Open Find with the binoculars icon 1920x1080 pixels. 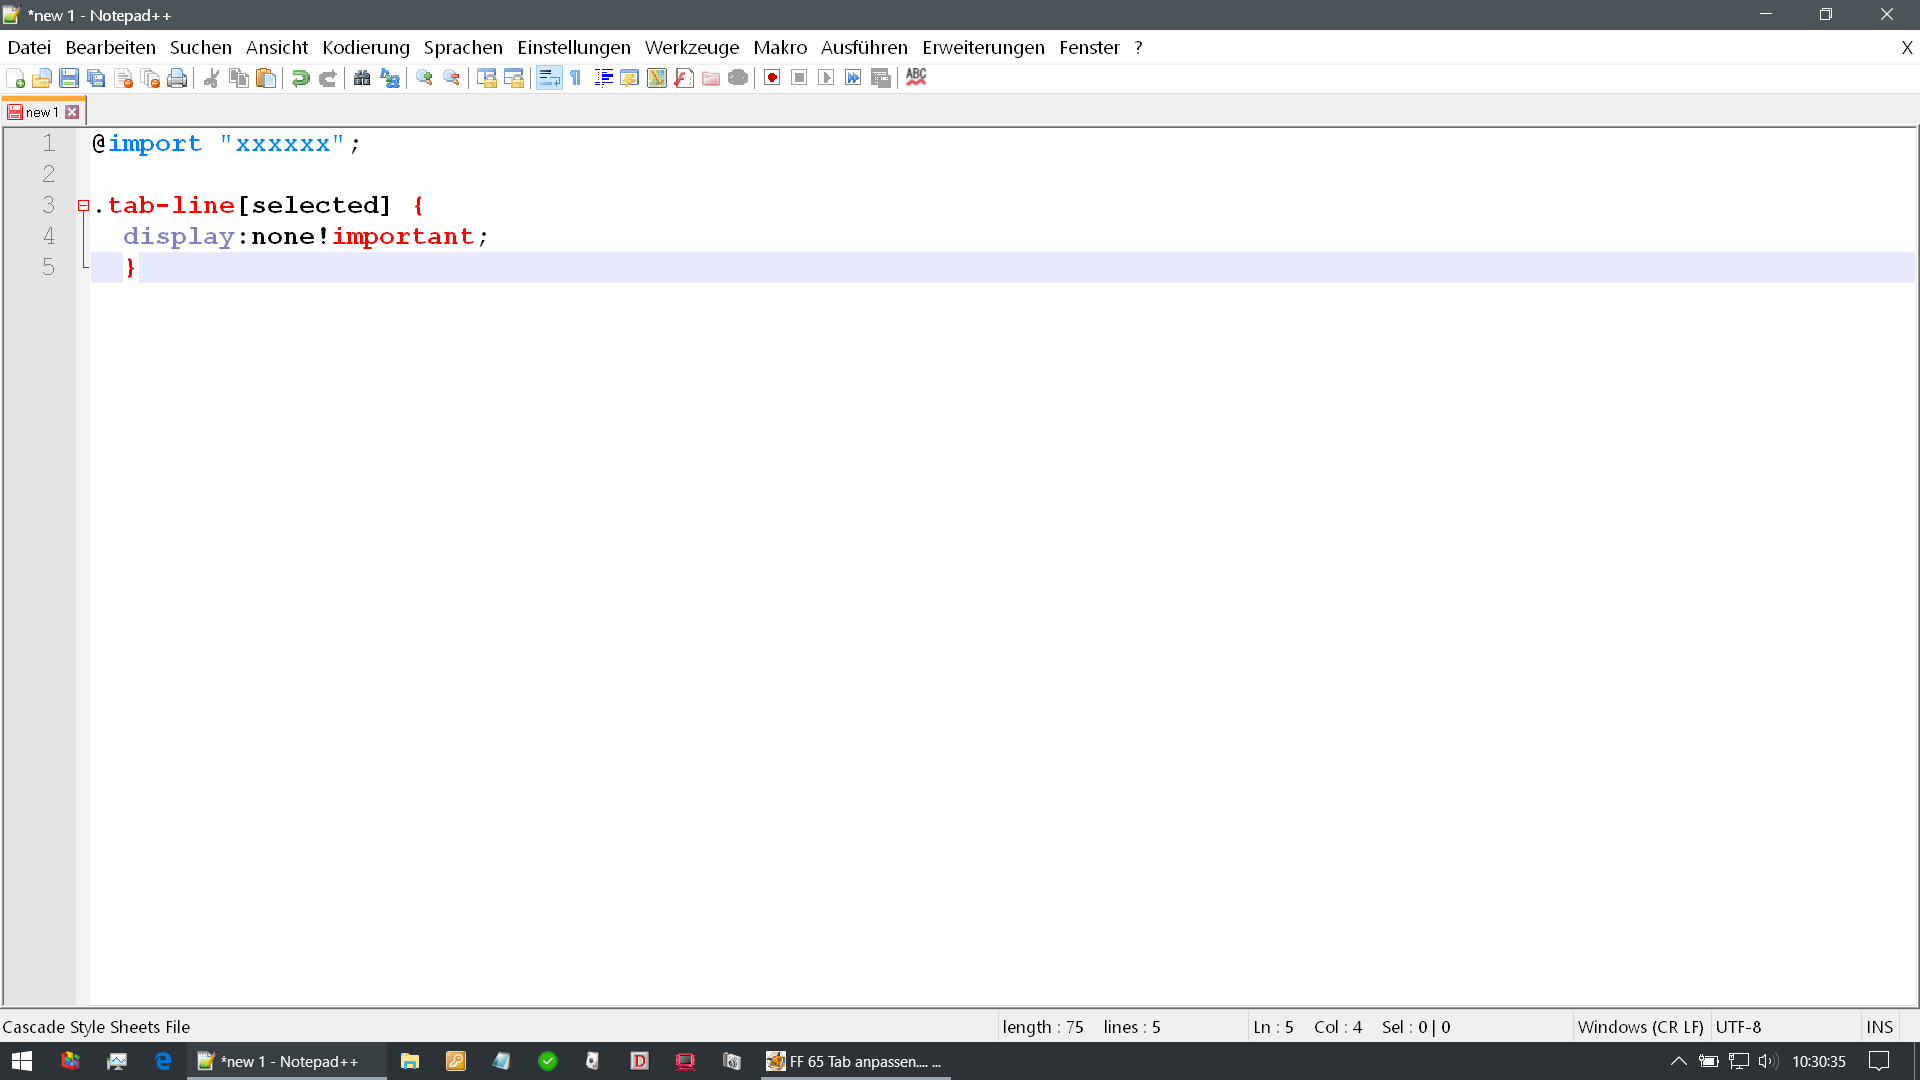point(362,78)
